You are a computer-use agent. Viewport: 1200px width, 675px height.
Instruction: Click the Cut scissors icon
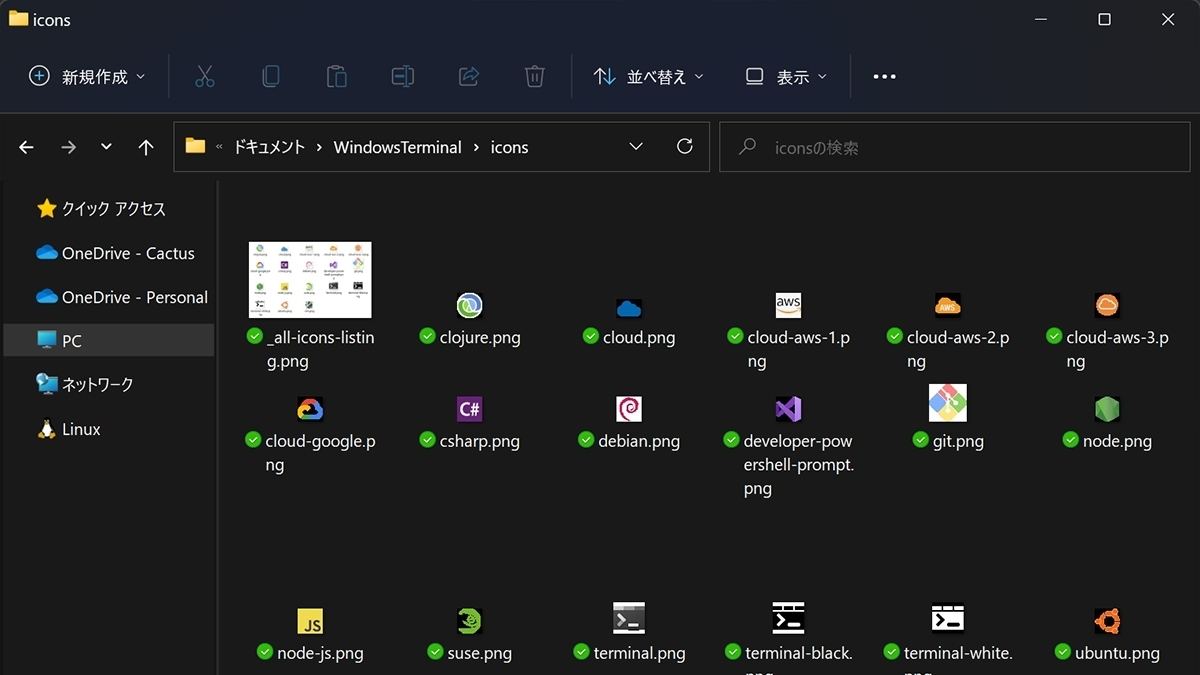coord(205,76)
